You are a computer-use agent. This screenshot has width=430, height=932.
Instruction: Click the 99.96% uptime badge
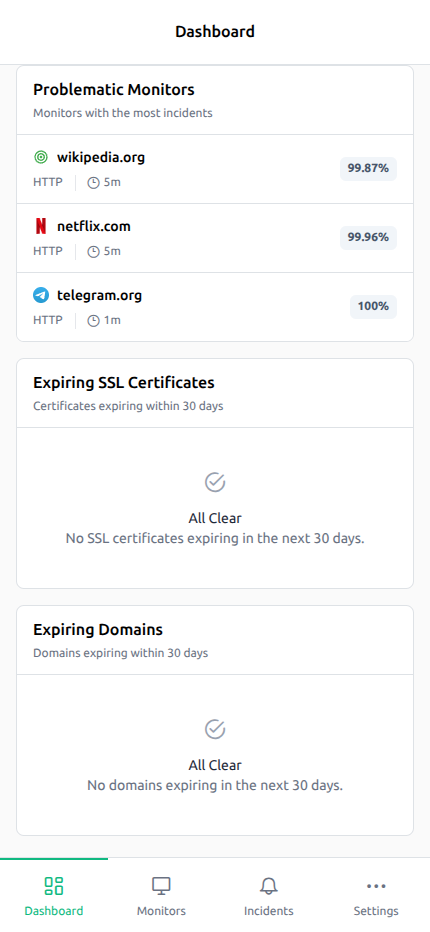point(368,238)
